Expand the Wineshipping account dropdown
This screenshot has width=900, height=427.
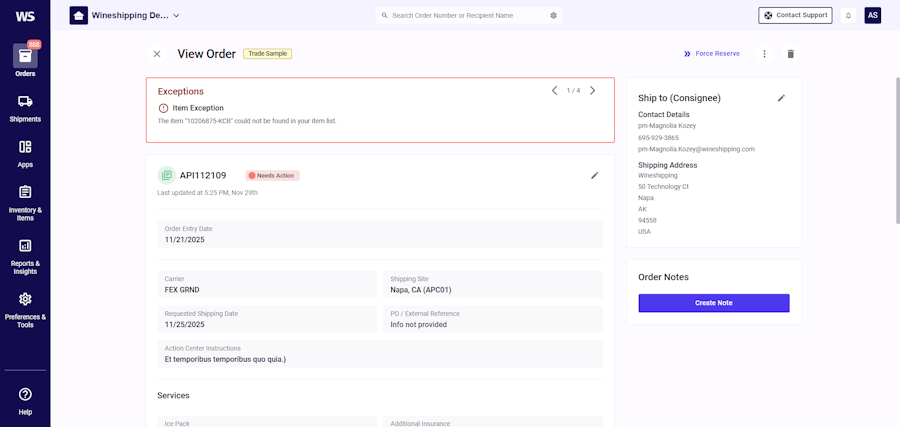(x=176, y=16)
